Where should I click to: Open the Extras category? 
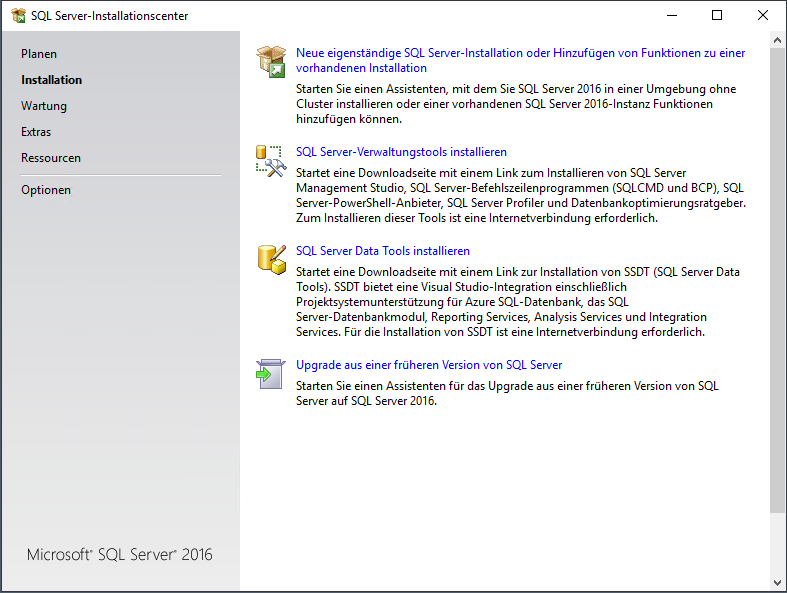point(36,132)
